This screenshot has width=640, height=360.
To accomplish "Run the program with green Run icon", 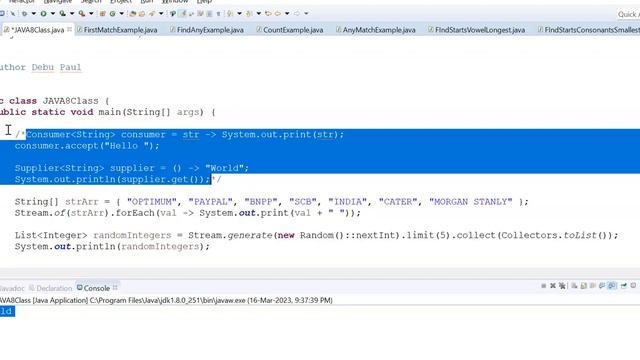I will click(x=43, y=14).
